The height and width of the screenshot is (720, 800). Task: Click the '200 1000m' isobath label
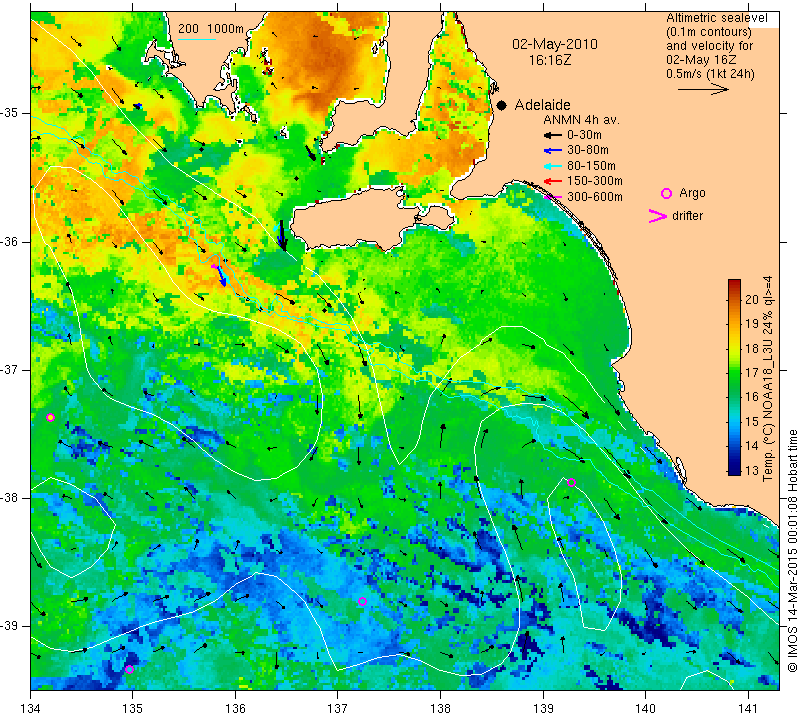click(211, 29)
